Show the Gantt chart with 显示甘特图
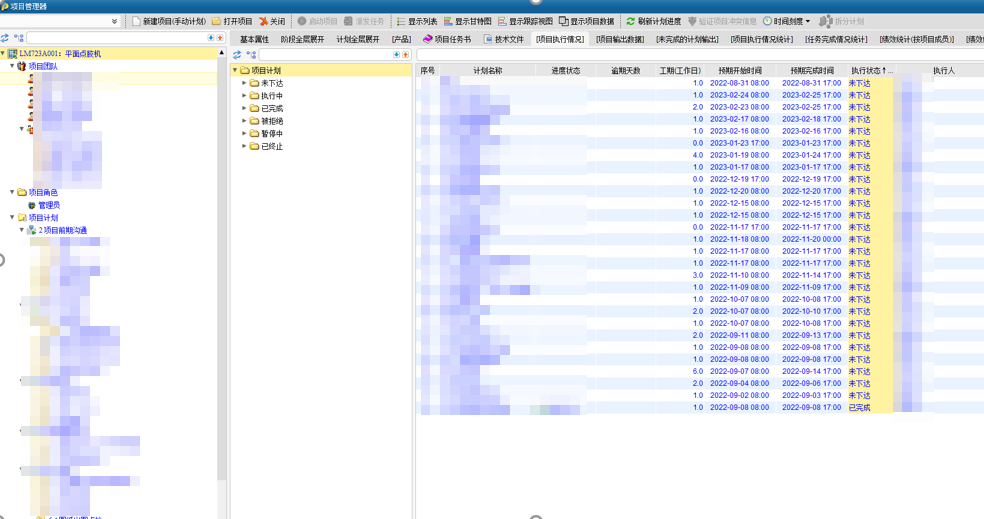This screenshot has width=984, height=519. tap(468, 21)
